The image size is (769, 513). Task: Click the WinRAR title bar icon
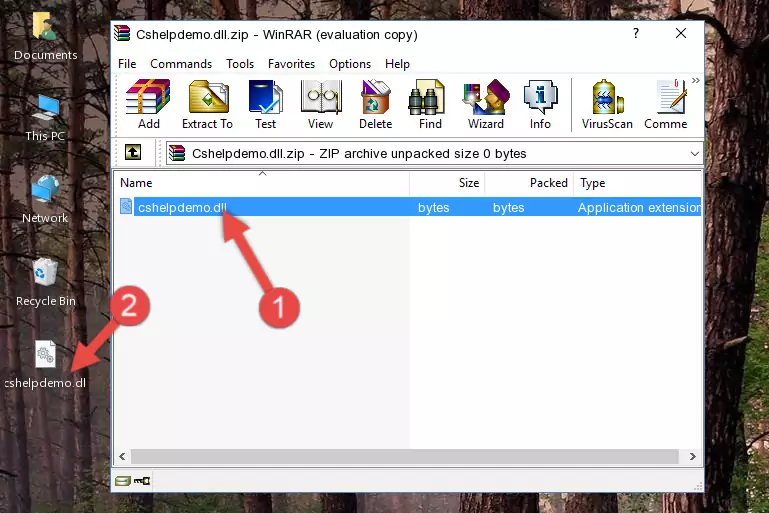pos(122,34)
